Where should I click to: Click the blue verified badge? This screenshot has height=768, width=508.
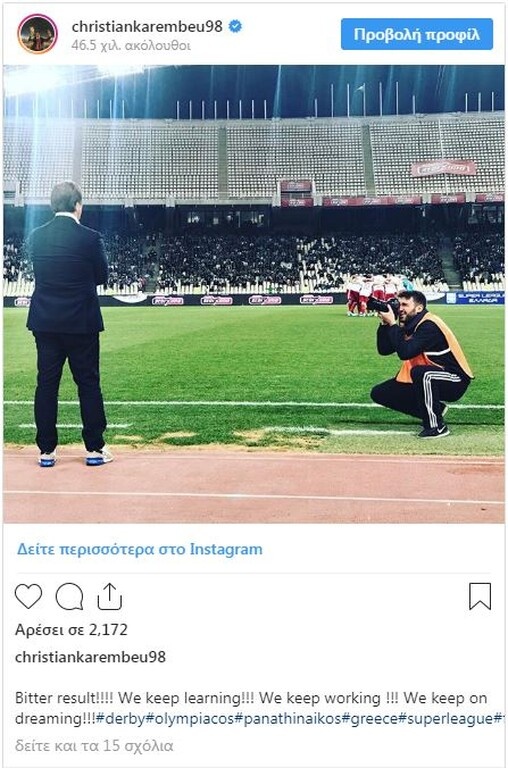tap(236, 26)
